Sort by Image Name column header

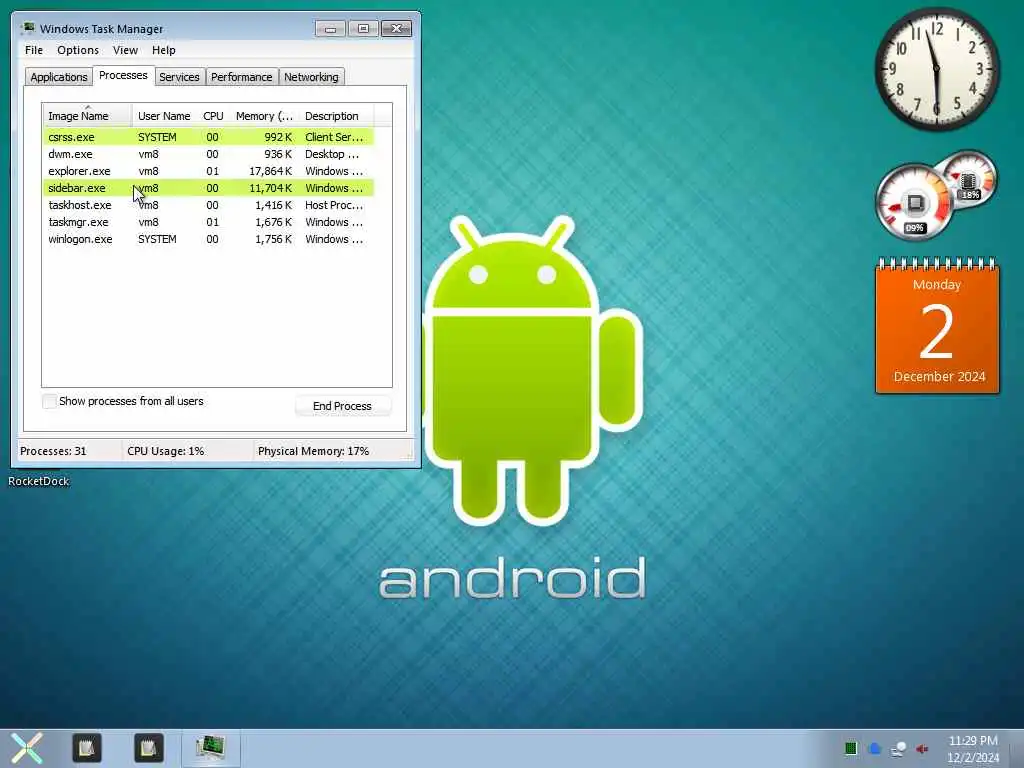pos(87,116)
